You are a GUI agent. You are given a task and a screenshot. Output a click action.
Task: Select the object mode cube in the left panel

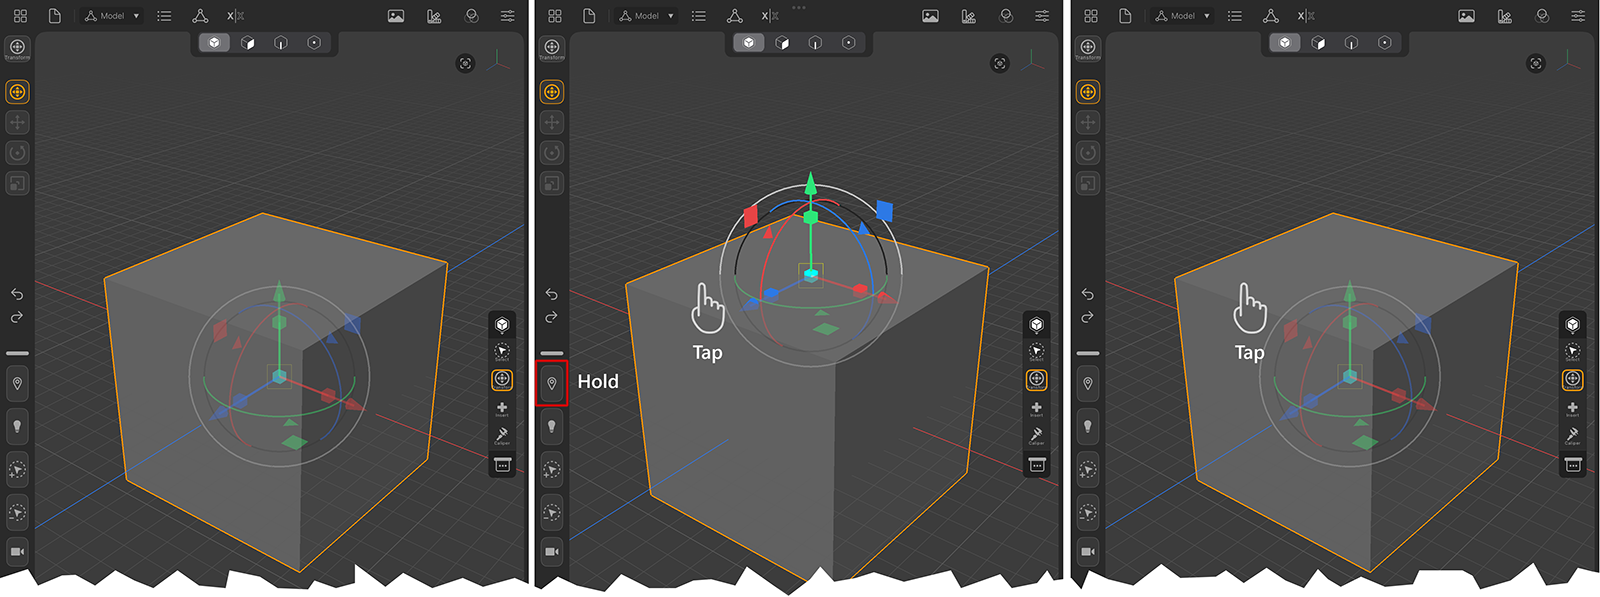coord(214,43)
